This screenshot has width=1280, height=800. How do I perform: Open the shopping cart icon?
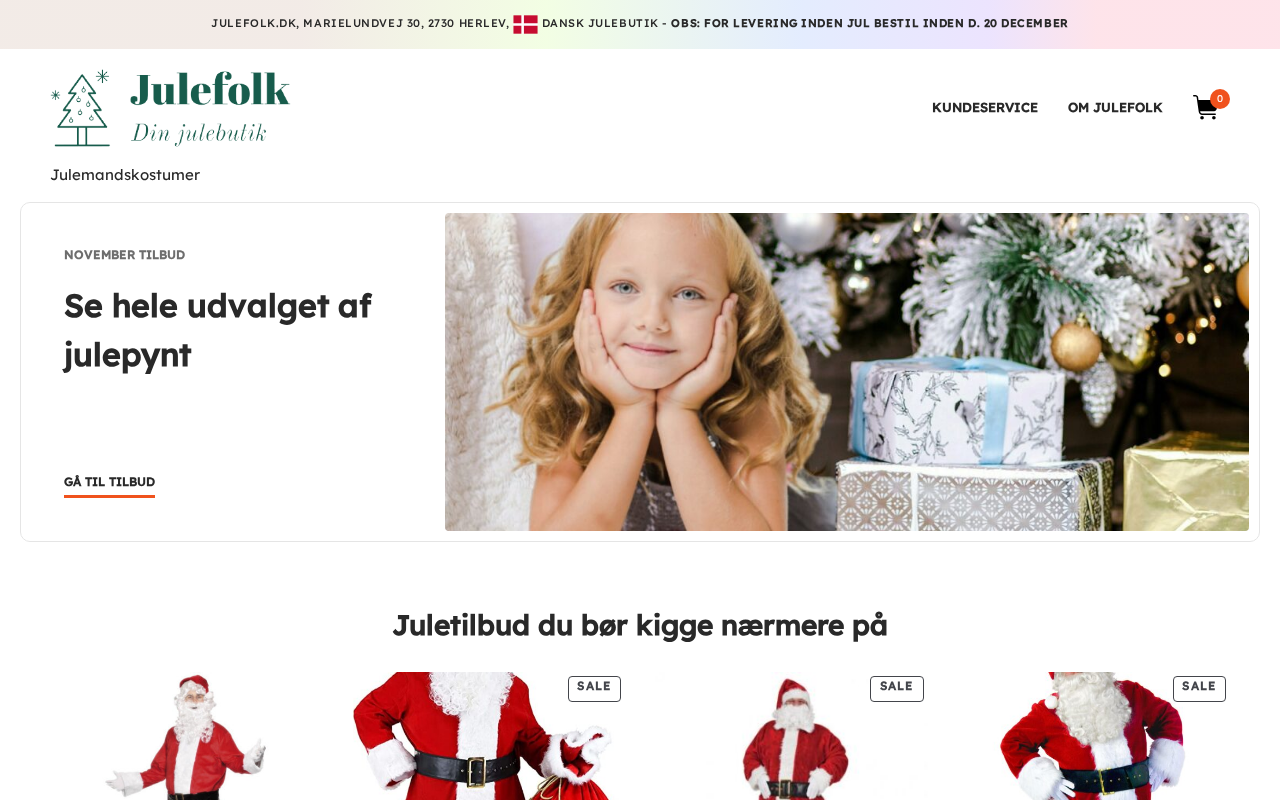point(1205,108)
